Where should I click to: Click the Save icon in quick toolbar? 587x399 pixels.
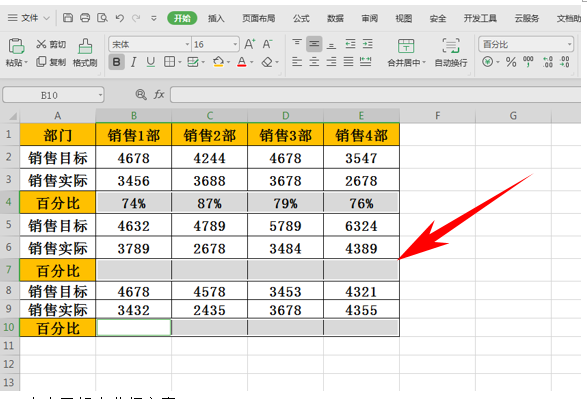[x=68, y=18]
